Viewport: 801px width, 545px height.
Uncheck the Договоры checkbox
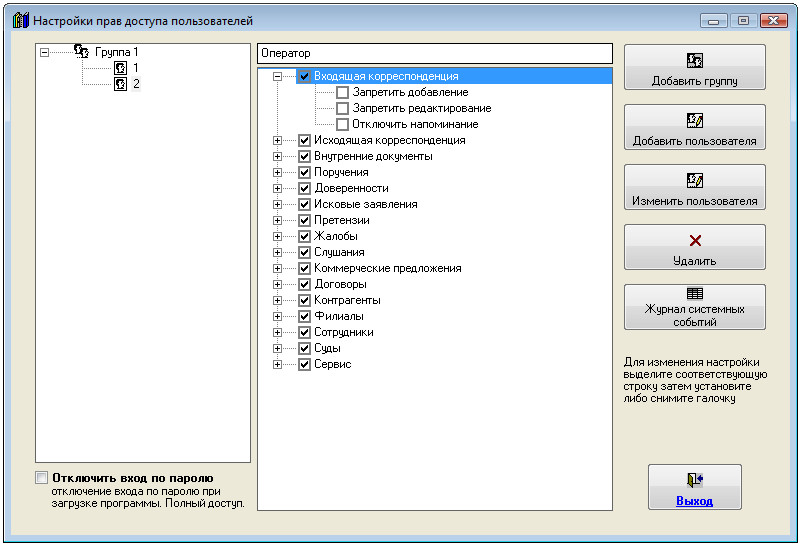304,284
